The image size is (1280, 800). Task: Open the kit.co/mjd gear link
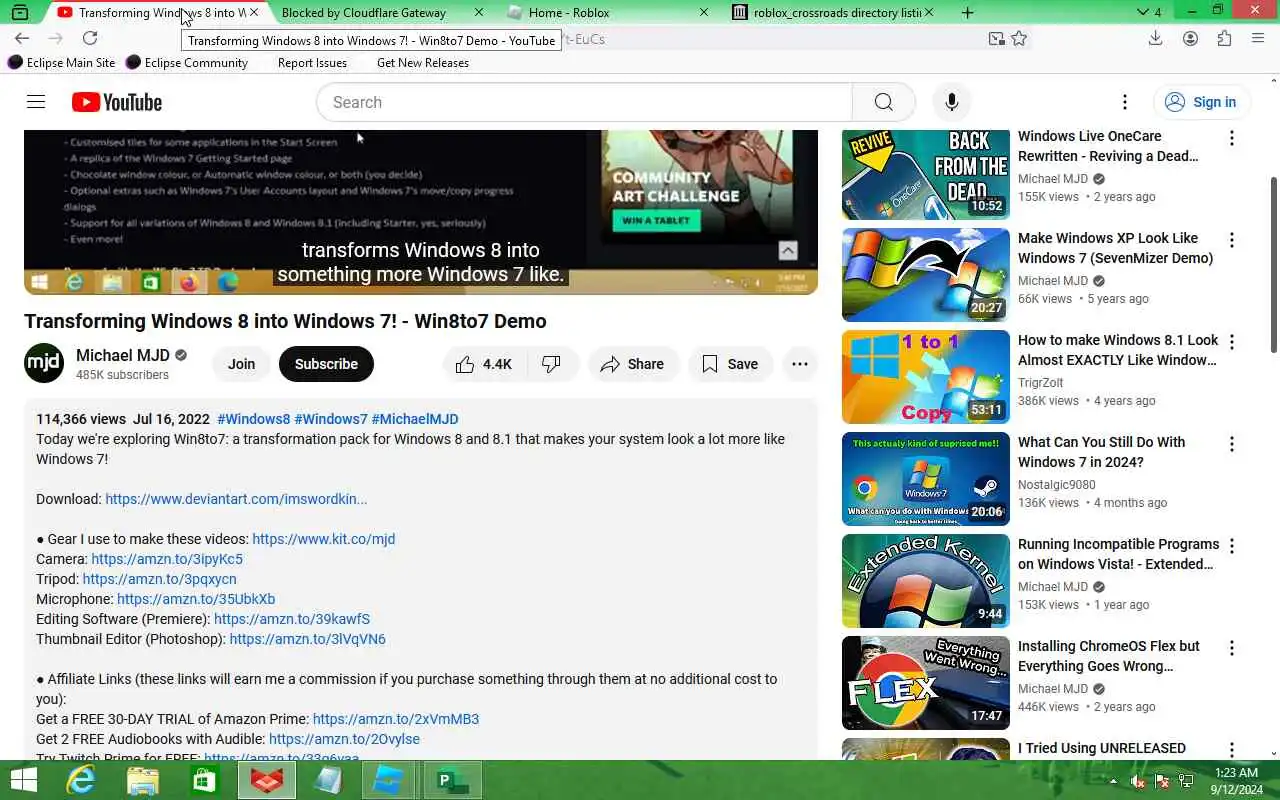tap(323, 539)
